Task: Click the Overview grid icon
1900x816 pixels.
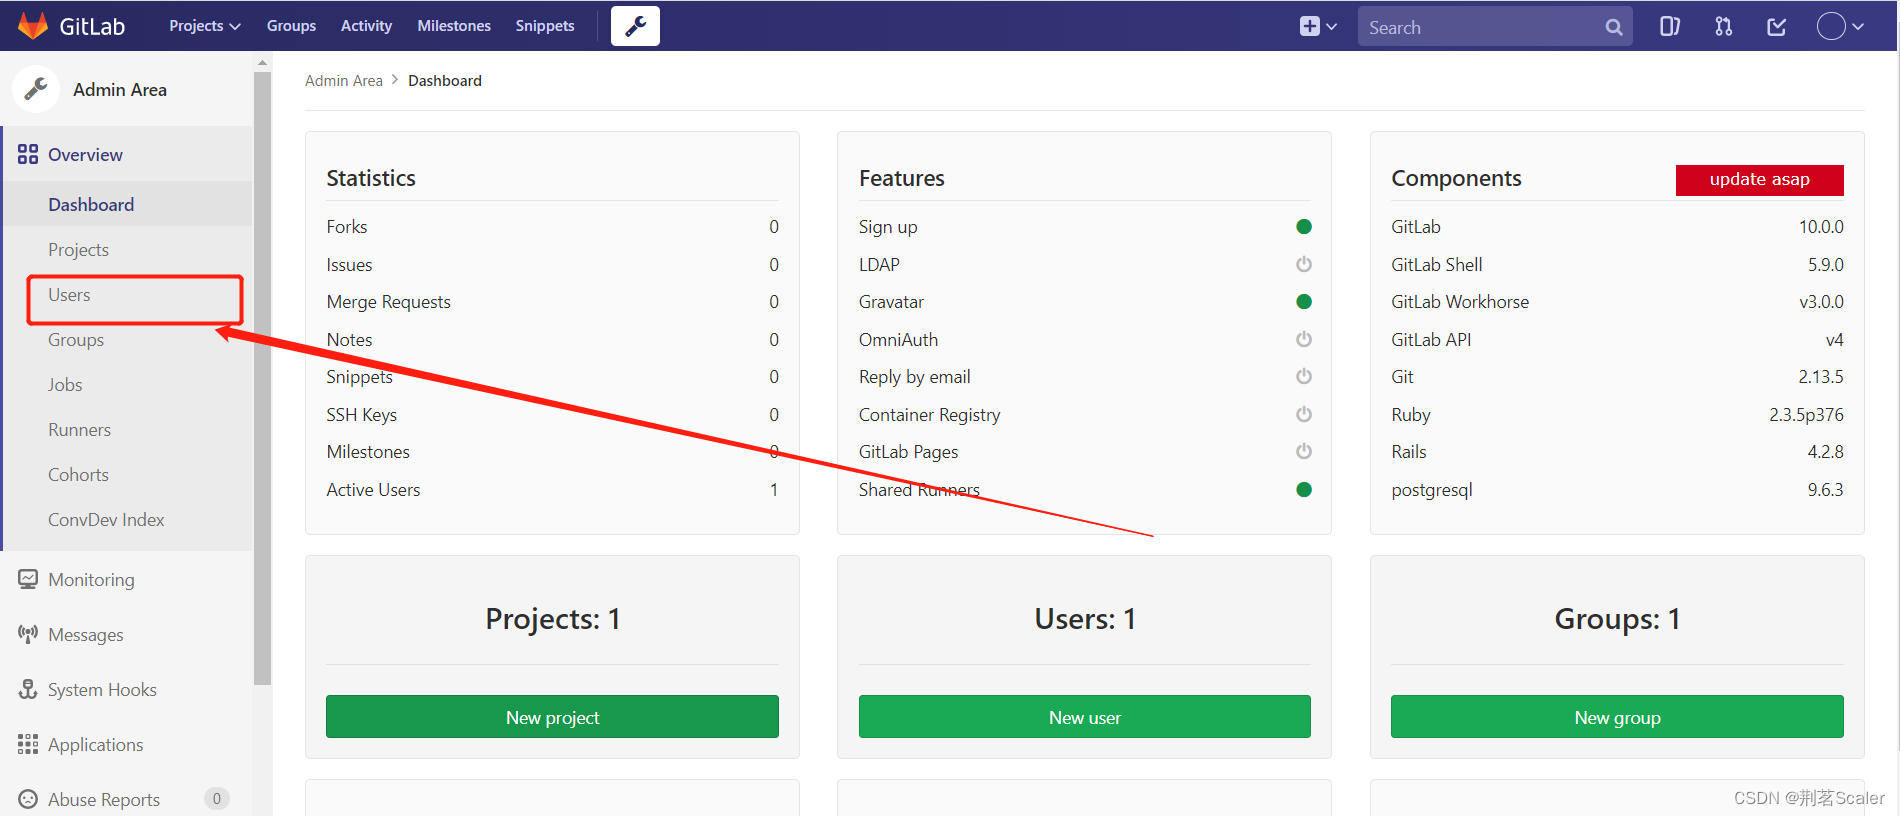Action: coord(28,154)
